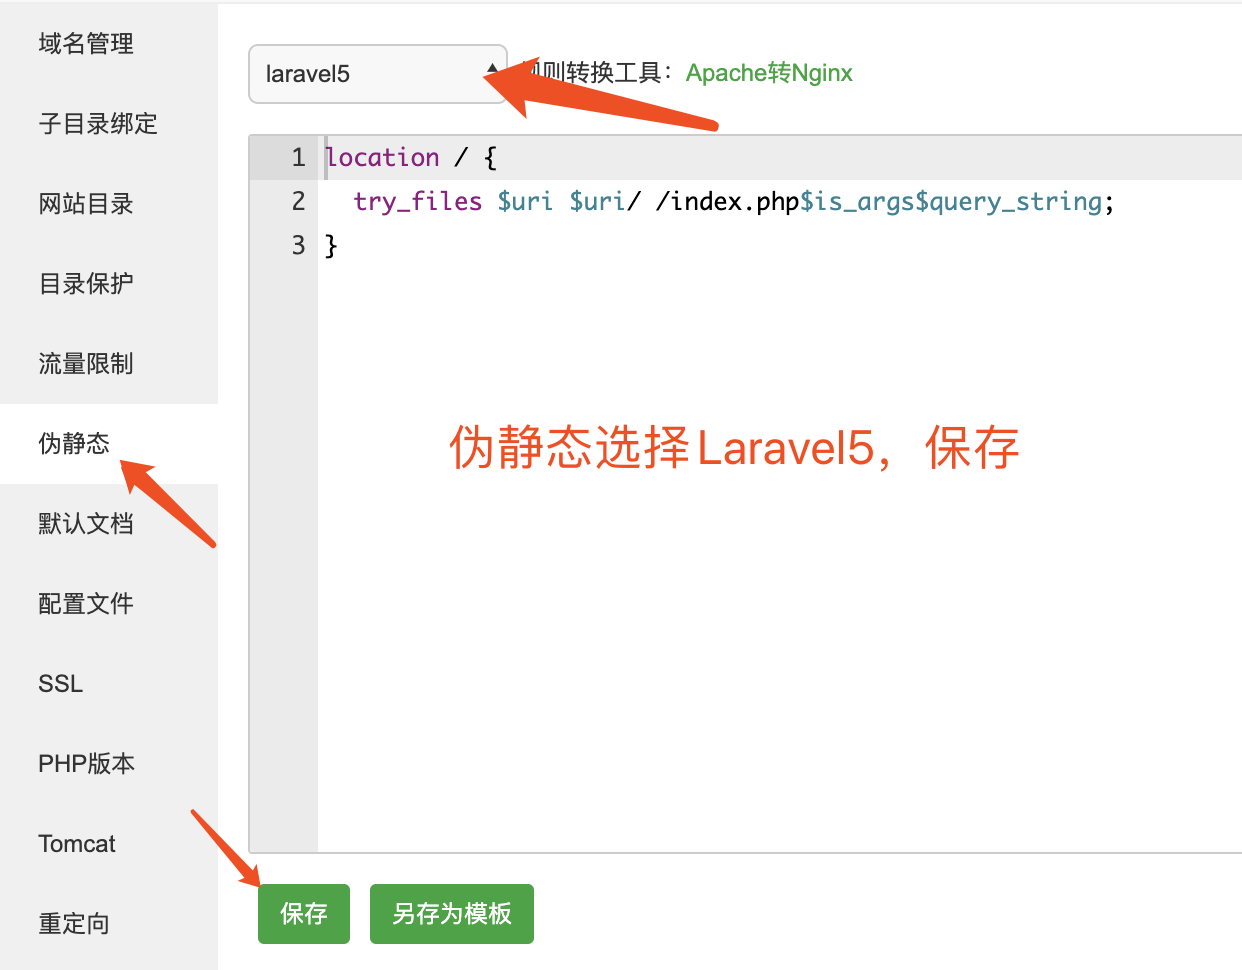Save the rewrite rules with 保存 button
The height and width of the screenshot is (970, 1242).
(303, 913)
